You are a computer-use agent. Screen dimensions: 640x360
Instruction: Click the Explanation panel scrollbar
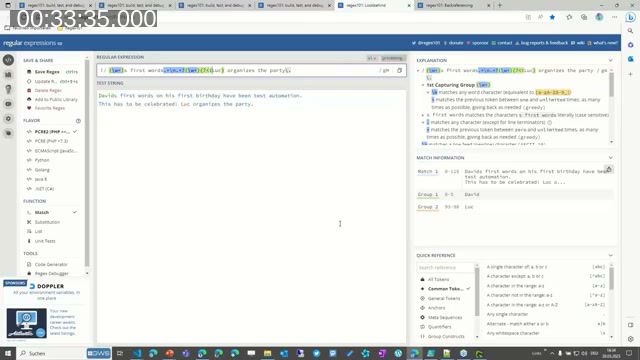coord(611,84)
